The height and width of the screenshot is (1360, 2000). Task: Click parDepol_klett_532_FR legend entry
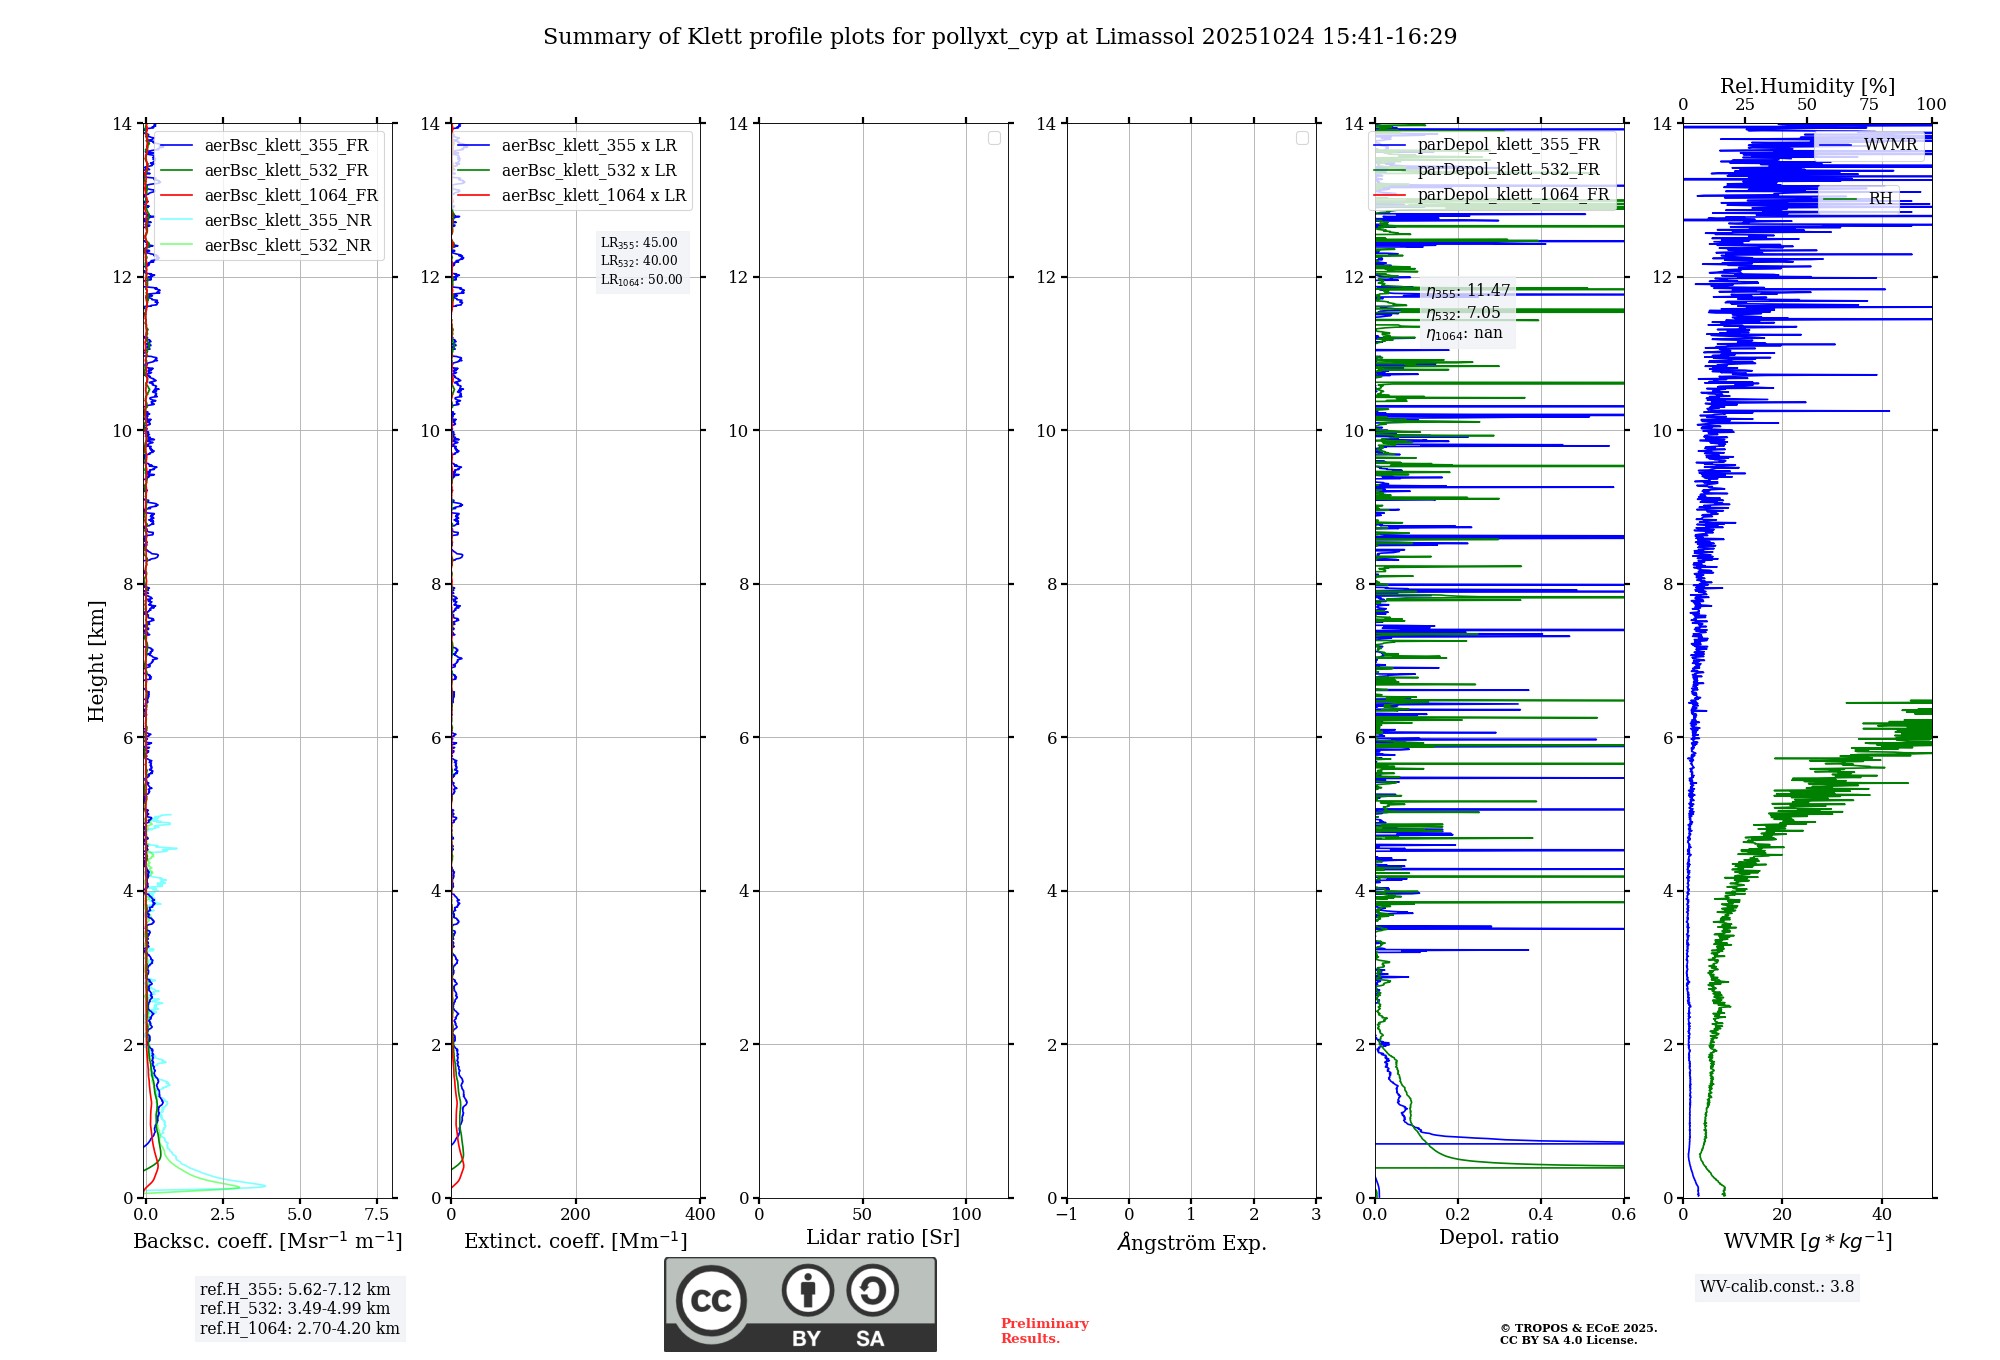[x=1508, y=170]
